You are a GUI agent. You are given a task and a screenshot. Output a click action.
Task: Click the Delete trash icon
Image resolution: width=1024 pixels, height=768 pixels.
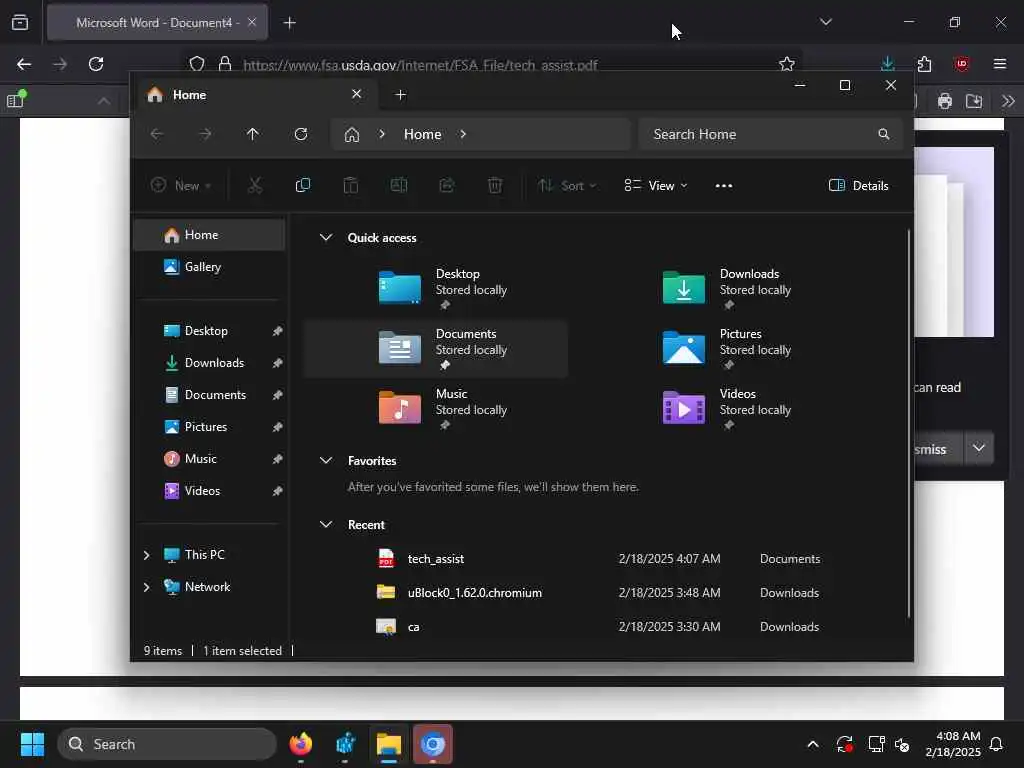[495, 185]
